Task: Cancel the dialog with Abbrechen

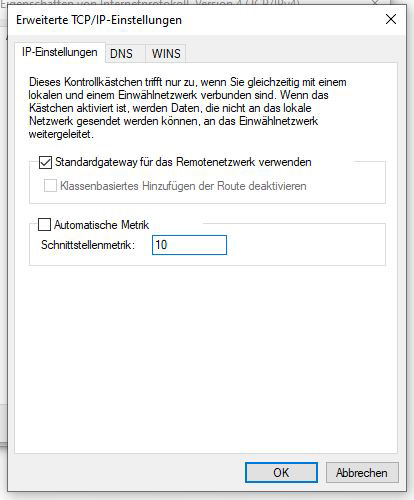Action: click(362, 472)
